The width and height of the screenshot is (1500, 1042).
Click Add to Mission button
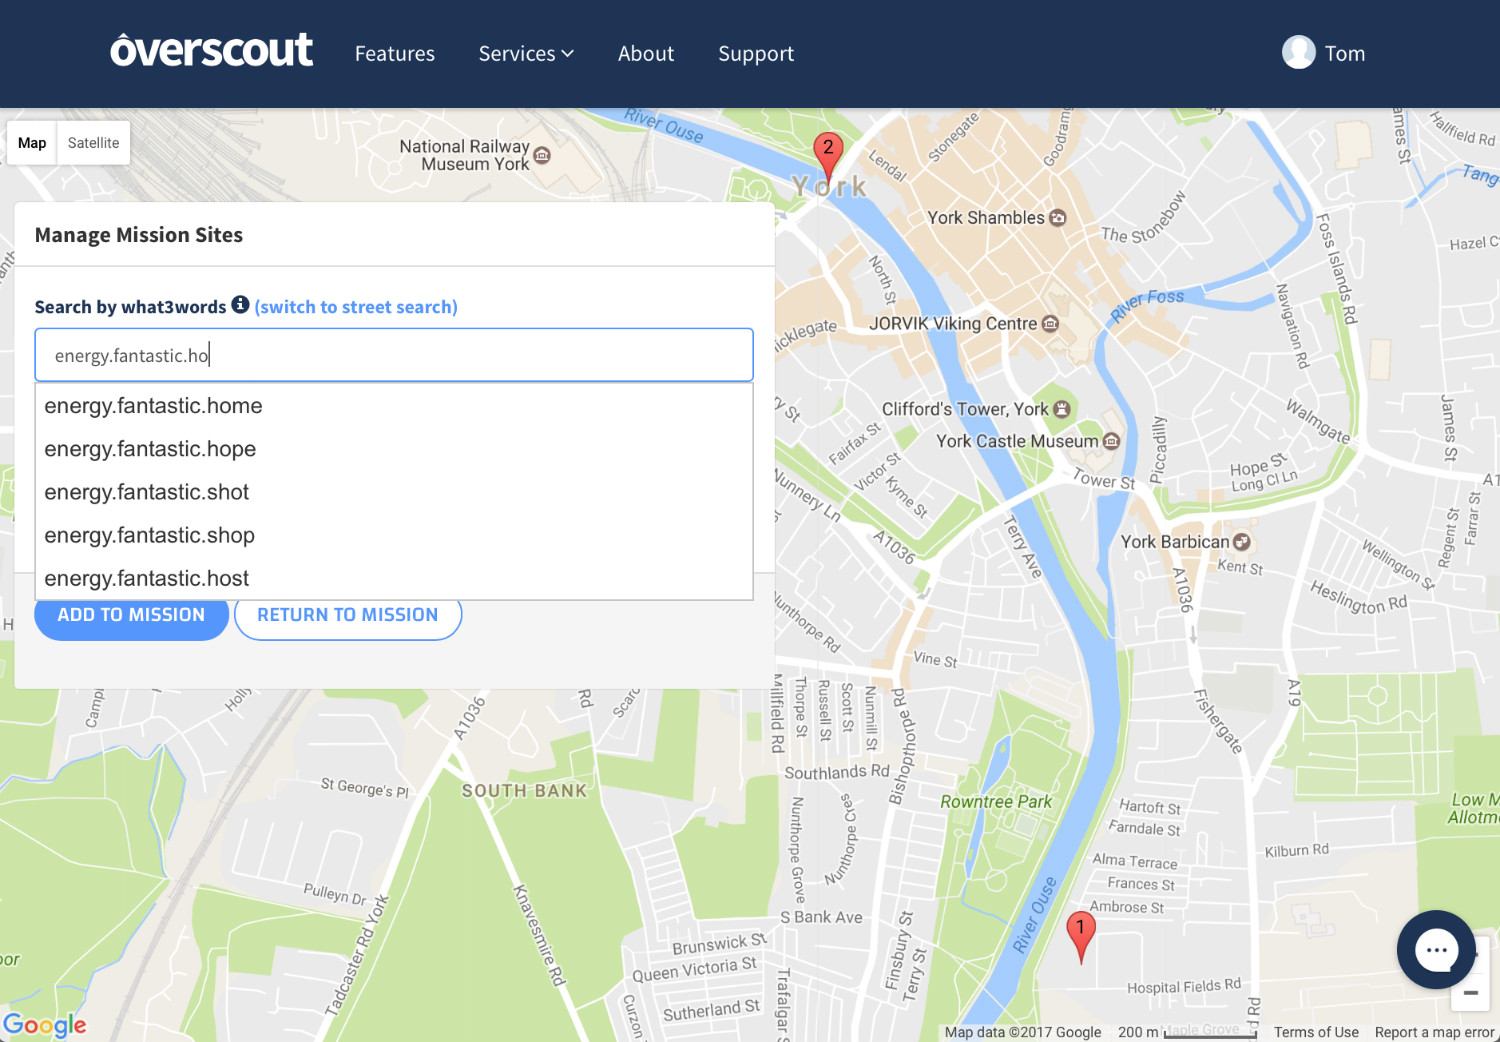(131, 615)
